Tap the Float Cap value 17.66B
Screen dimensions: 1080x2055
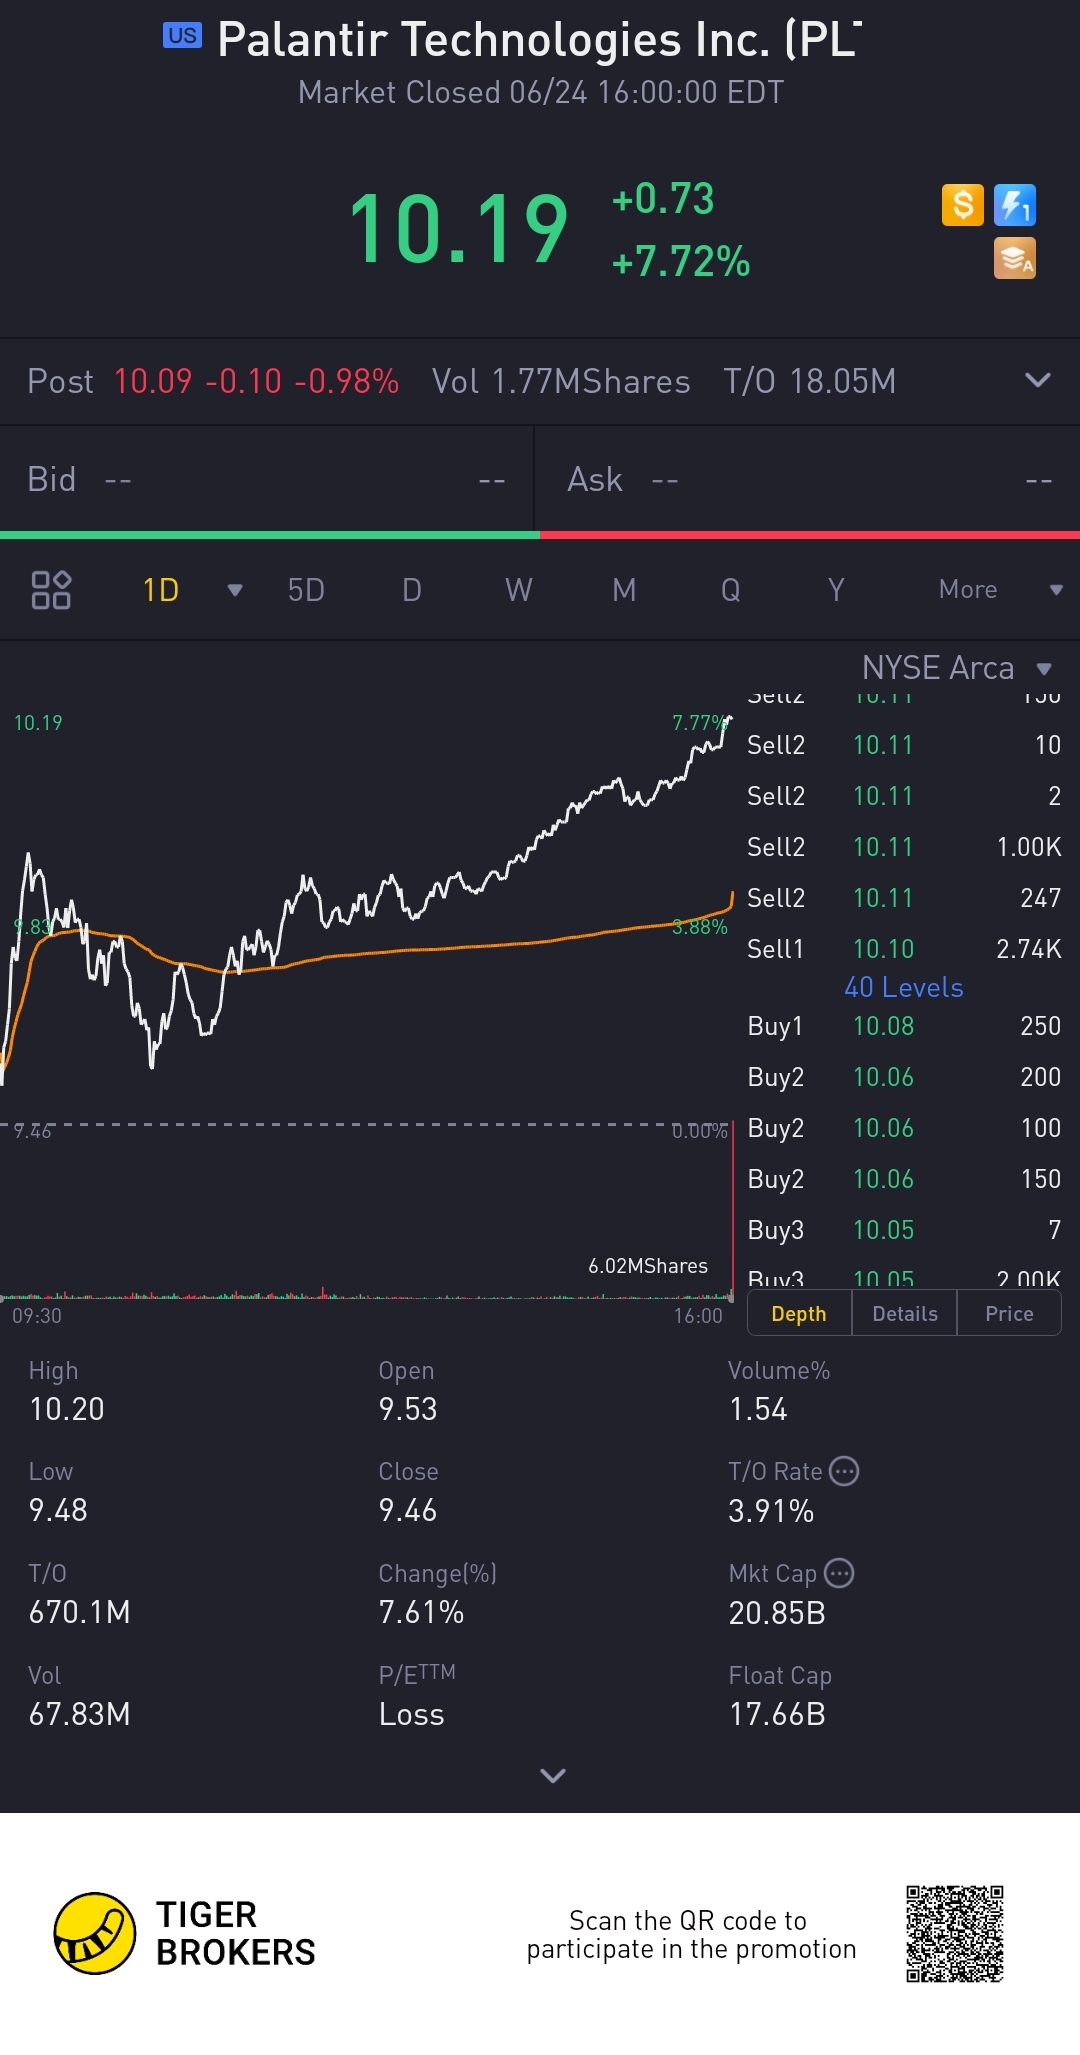coord(777,1714)
